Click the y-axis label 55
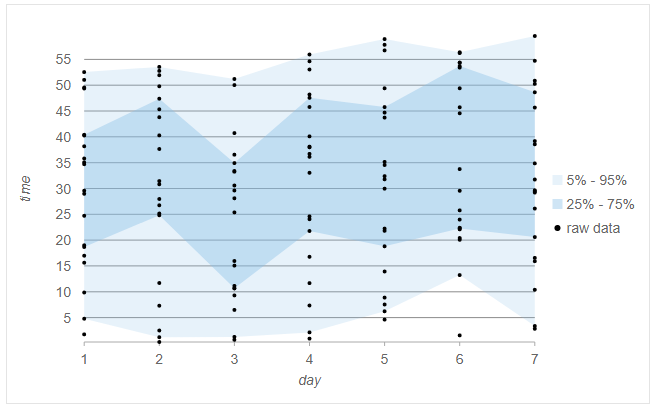Image resolution: width=656 pixels, height=408 pixels. coord(63,59)
